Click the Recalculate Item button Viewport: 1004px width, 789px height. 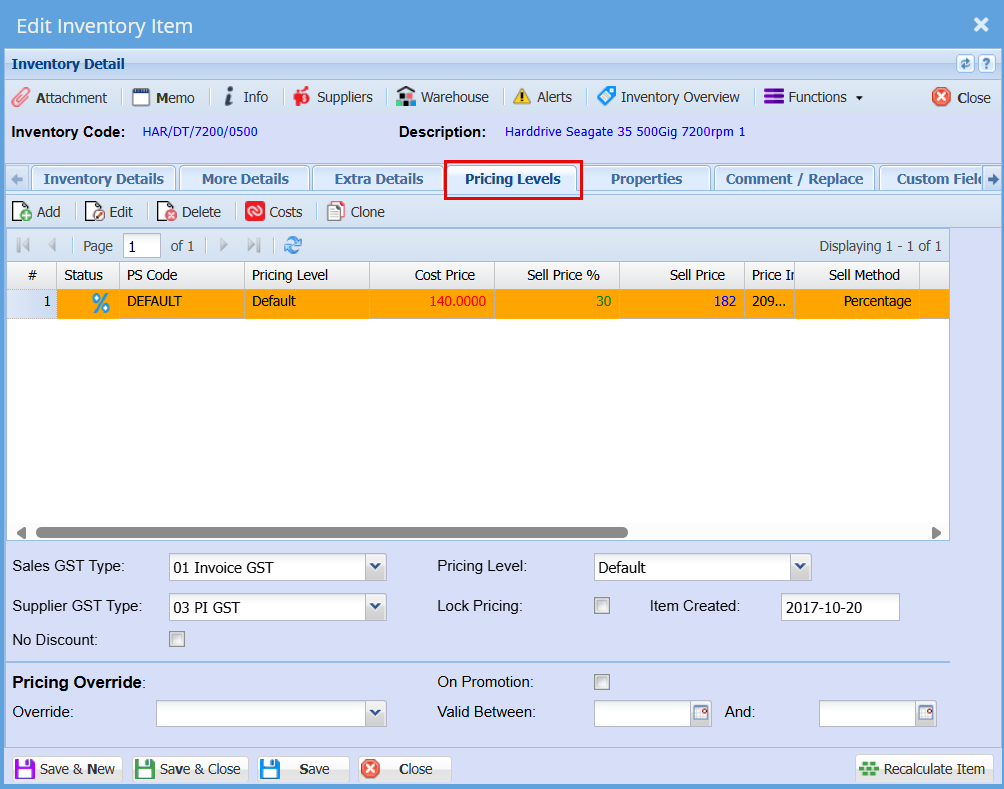[923, 769]
